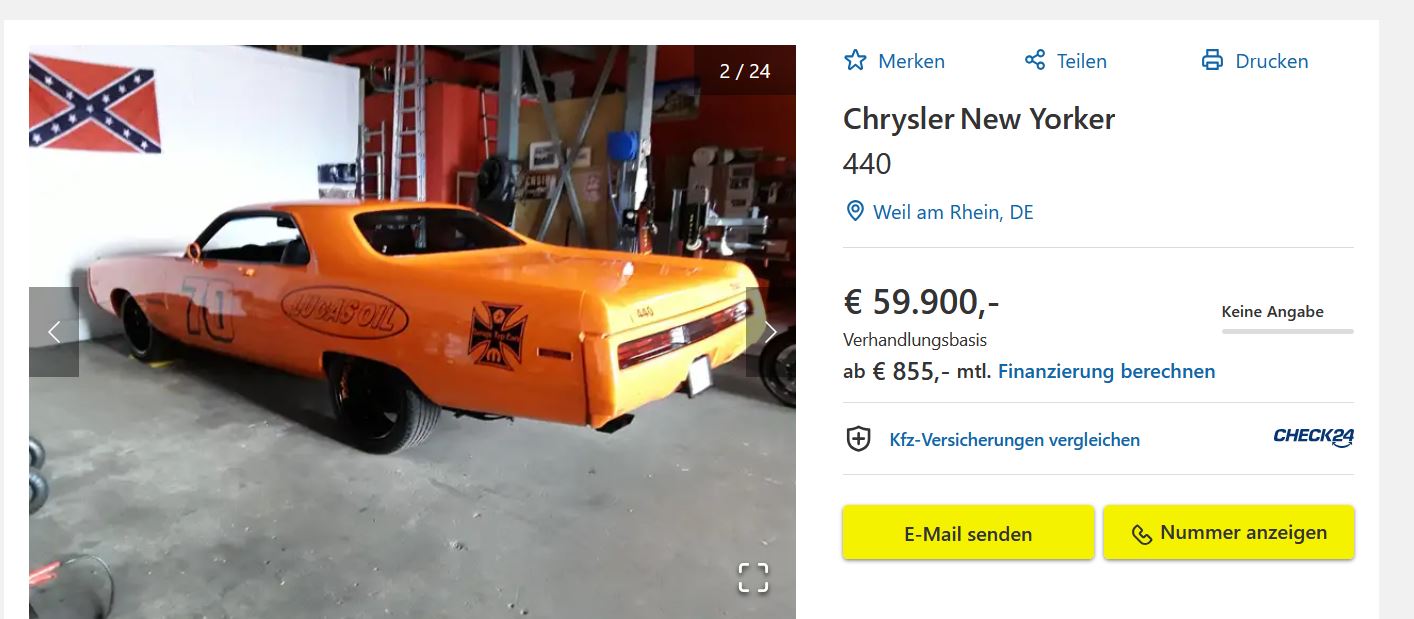The width and height of the screenshot is (1414, 619).
Task: Click the phone icon on Nummer anzeigen
Action: (x=1142, y=534)
